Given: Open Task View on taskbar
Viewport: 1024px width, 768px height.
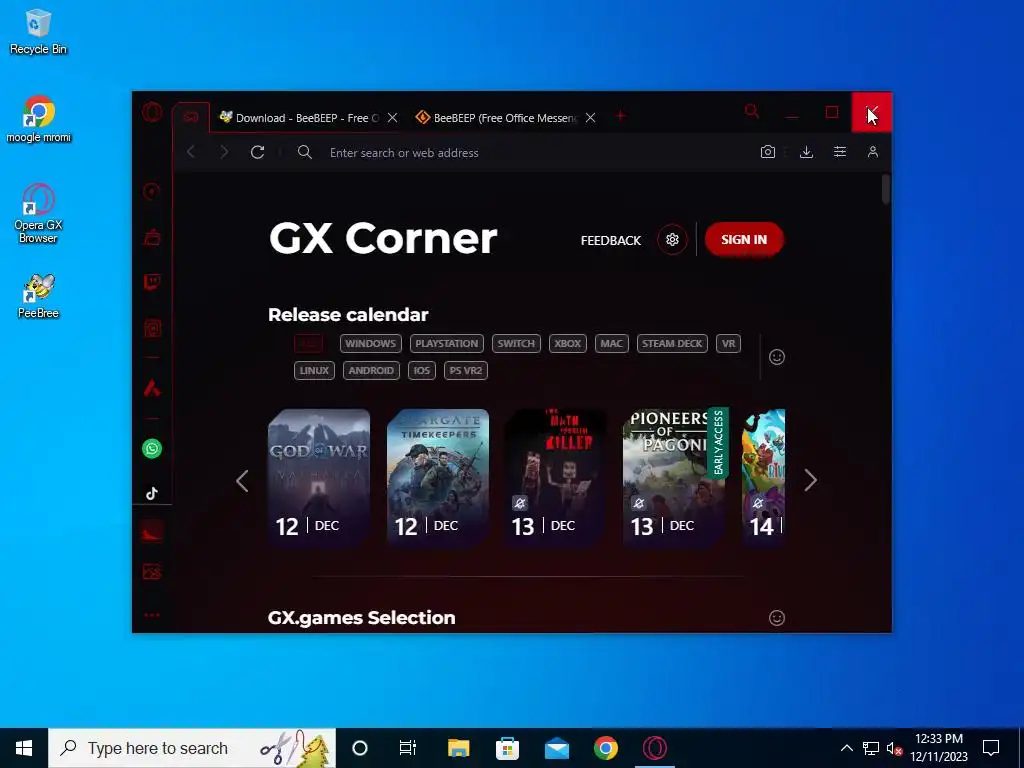Looking at the screenshot, I should (408, 748).
